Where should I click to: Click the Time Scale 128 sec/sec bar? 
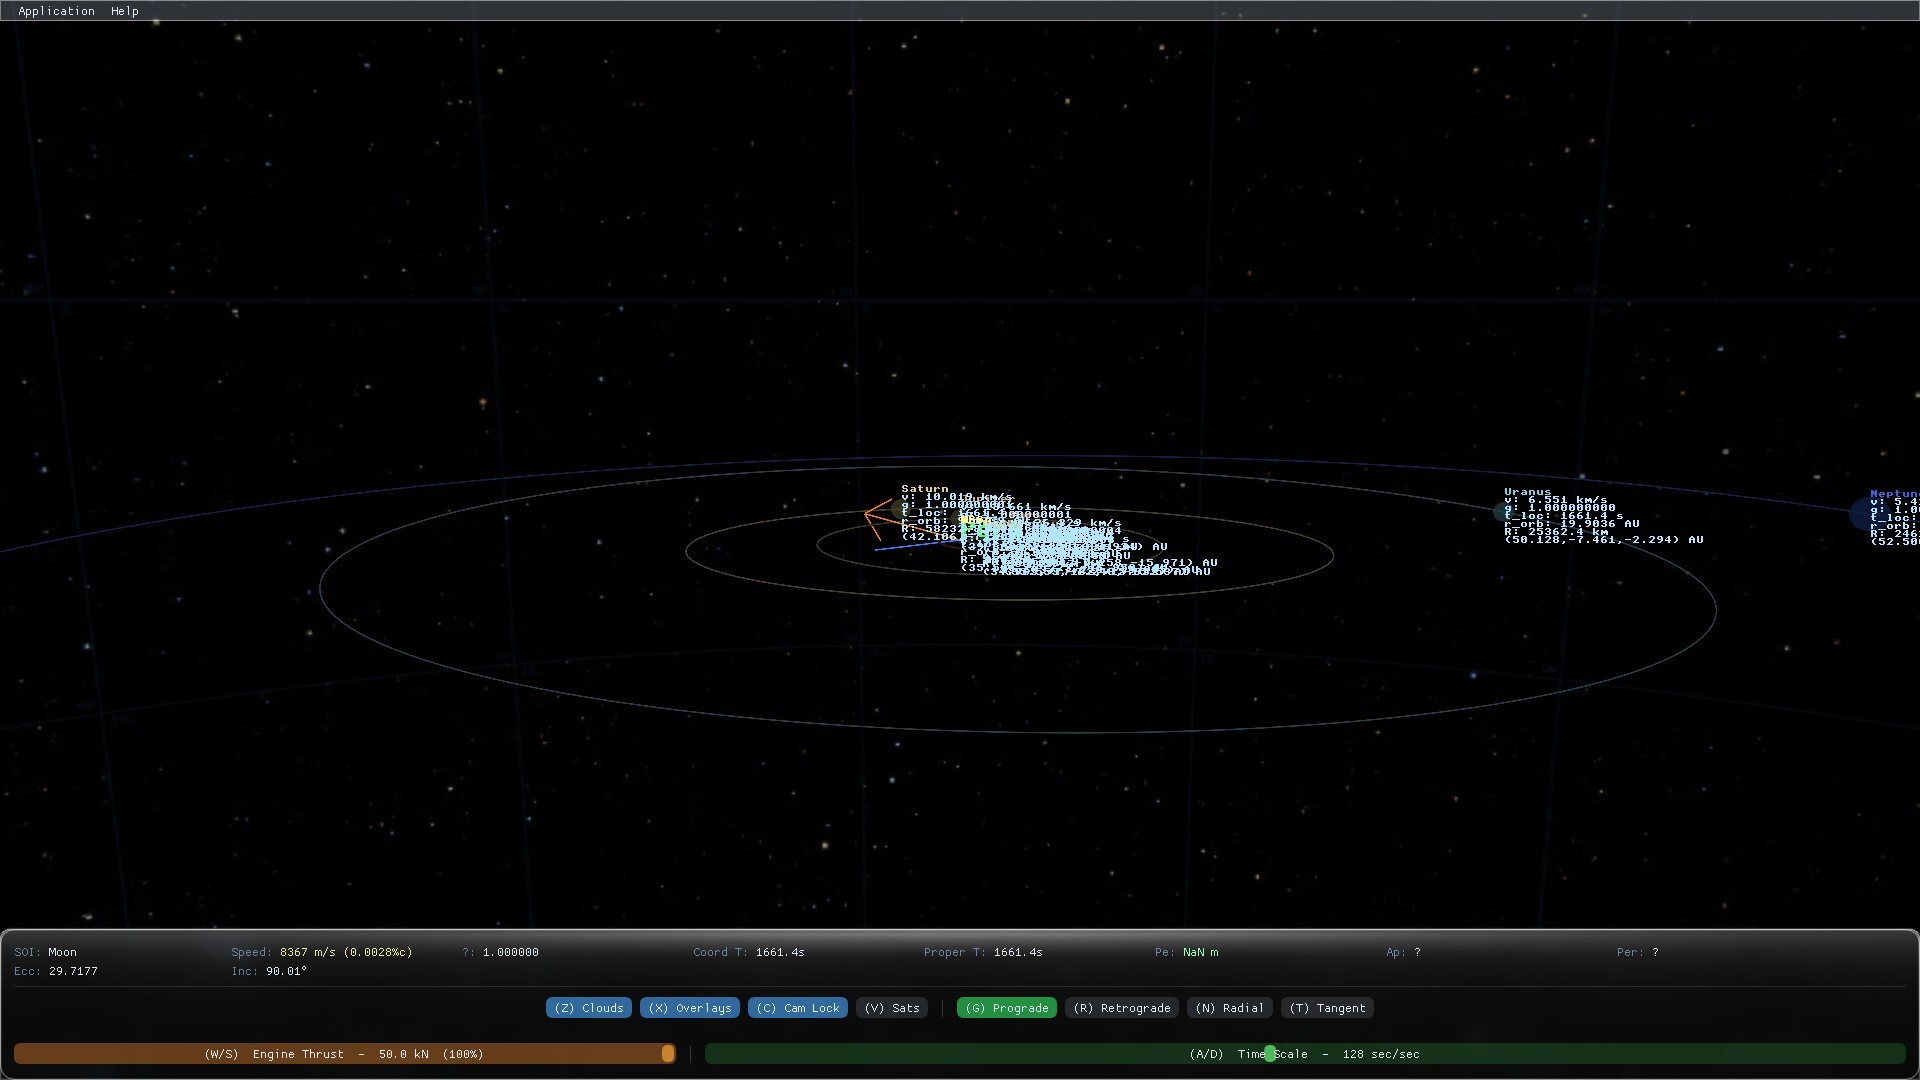pos(1305,1054)
